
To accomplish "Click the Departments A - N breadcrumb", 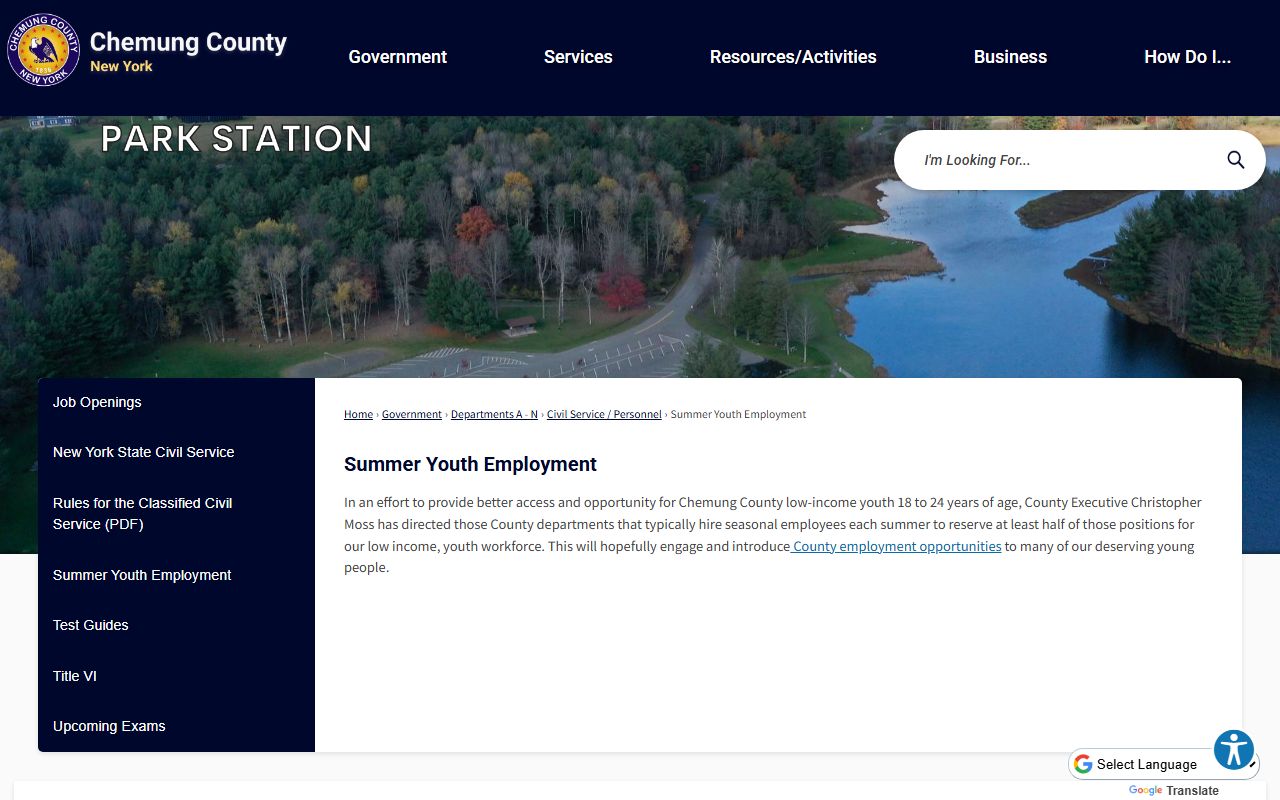I will click(x=494, y=414).
